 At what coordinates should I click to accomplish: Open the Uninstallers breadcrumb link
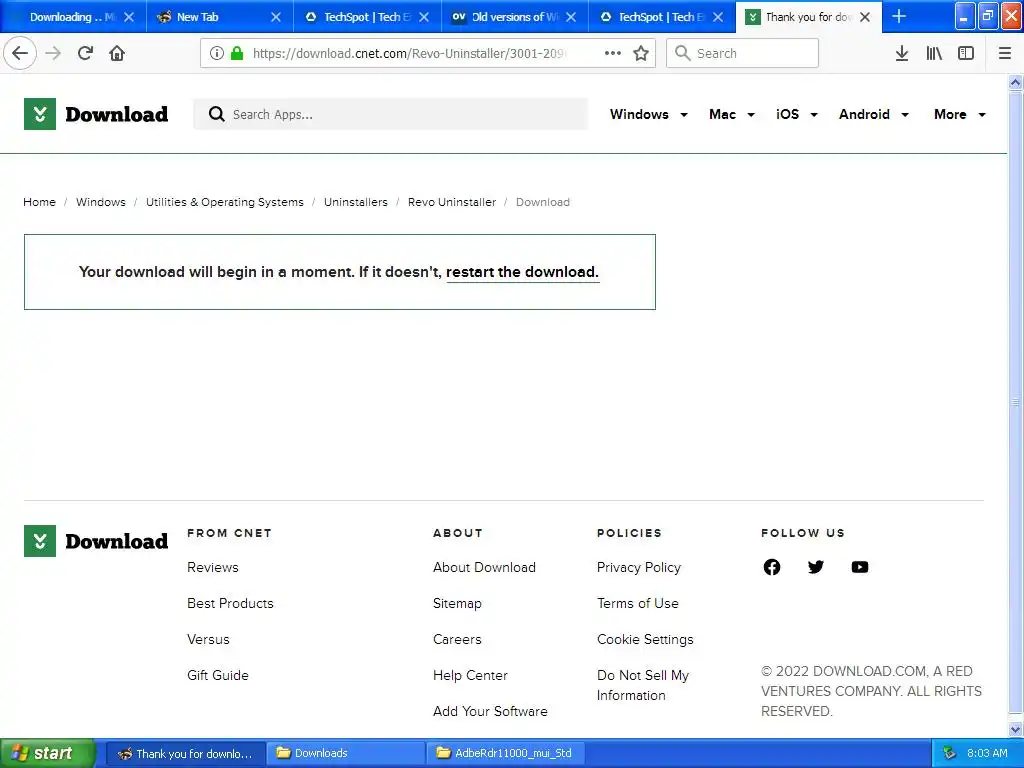pyautogui.click(x=355, y=202)
